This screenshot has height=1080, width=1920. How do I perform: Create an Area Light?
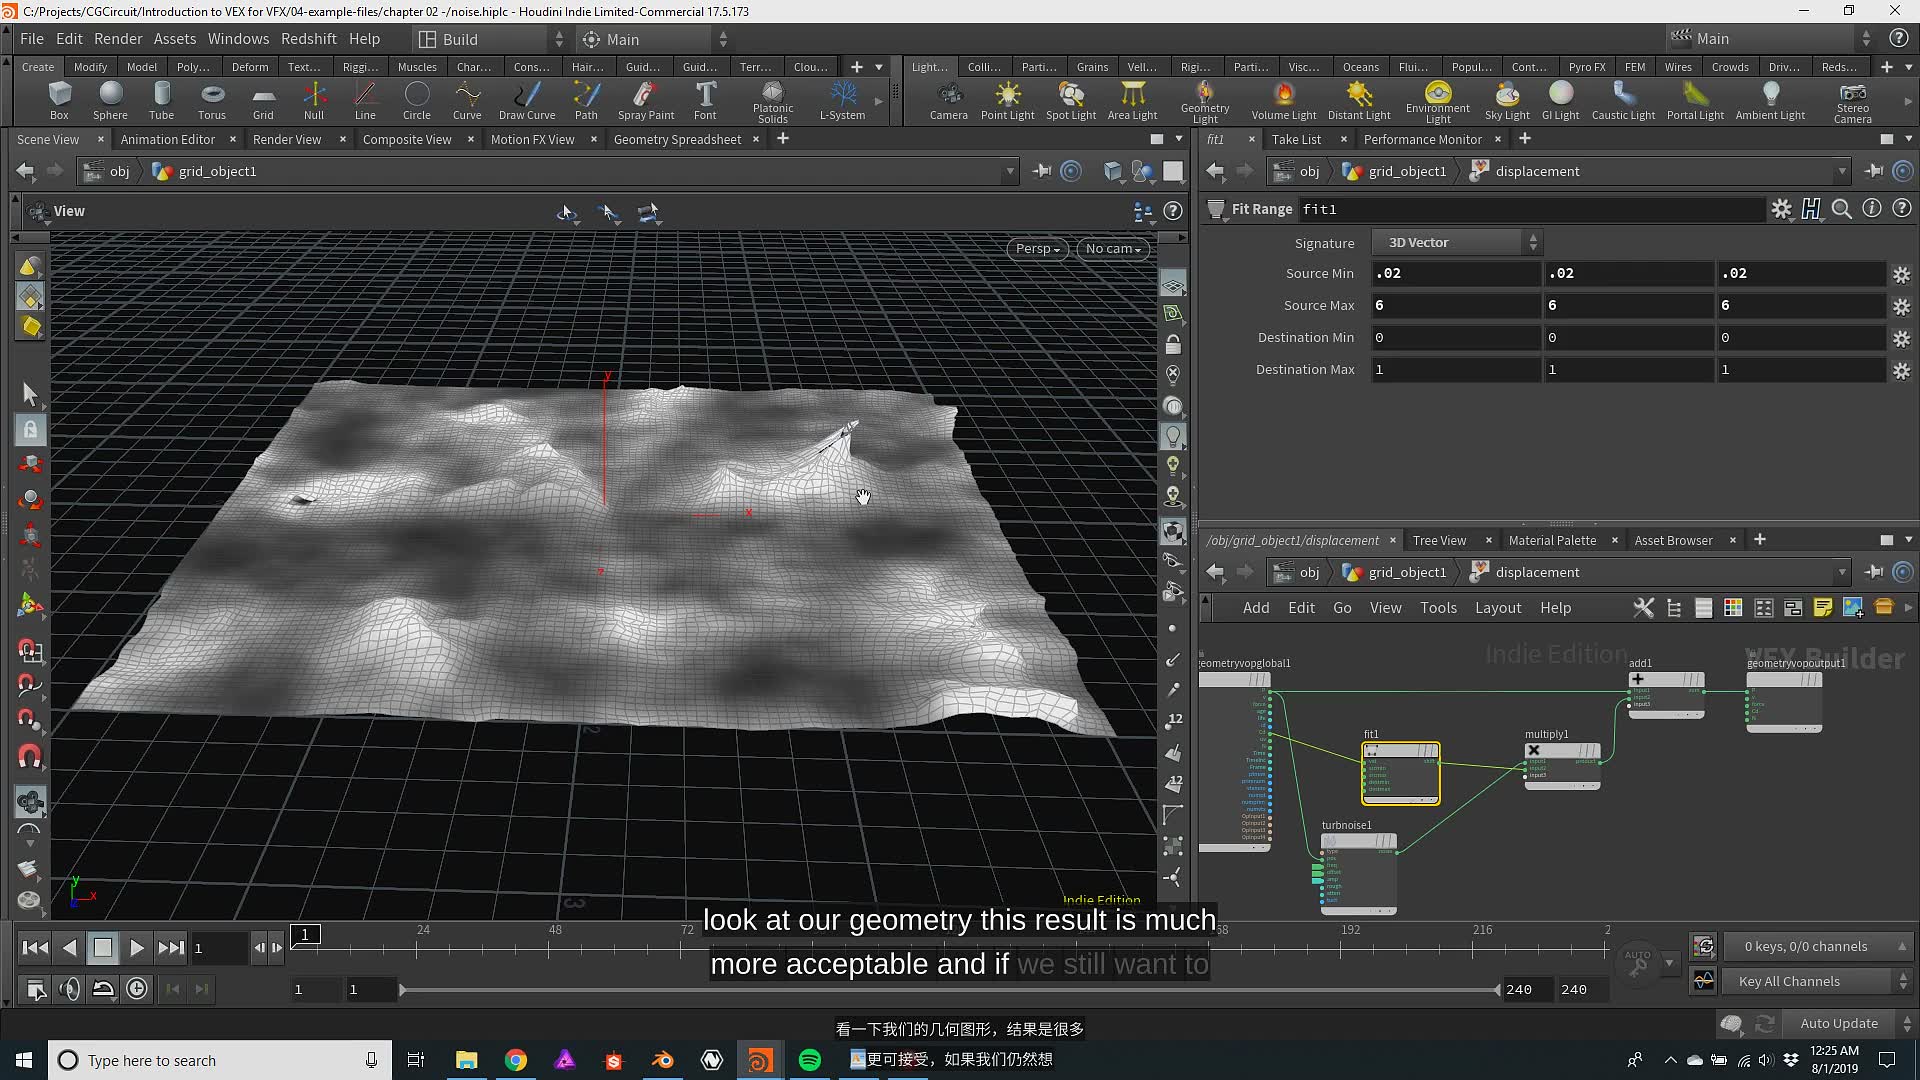point(1132,101)
